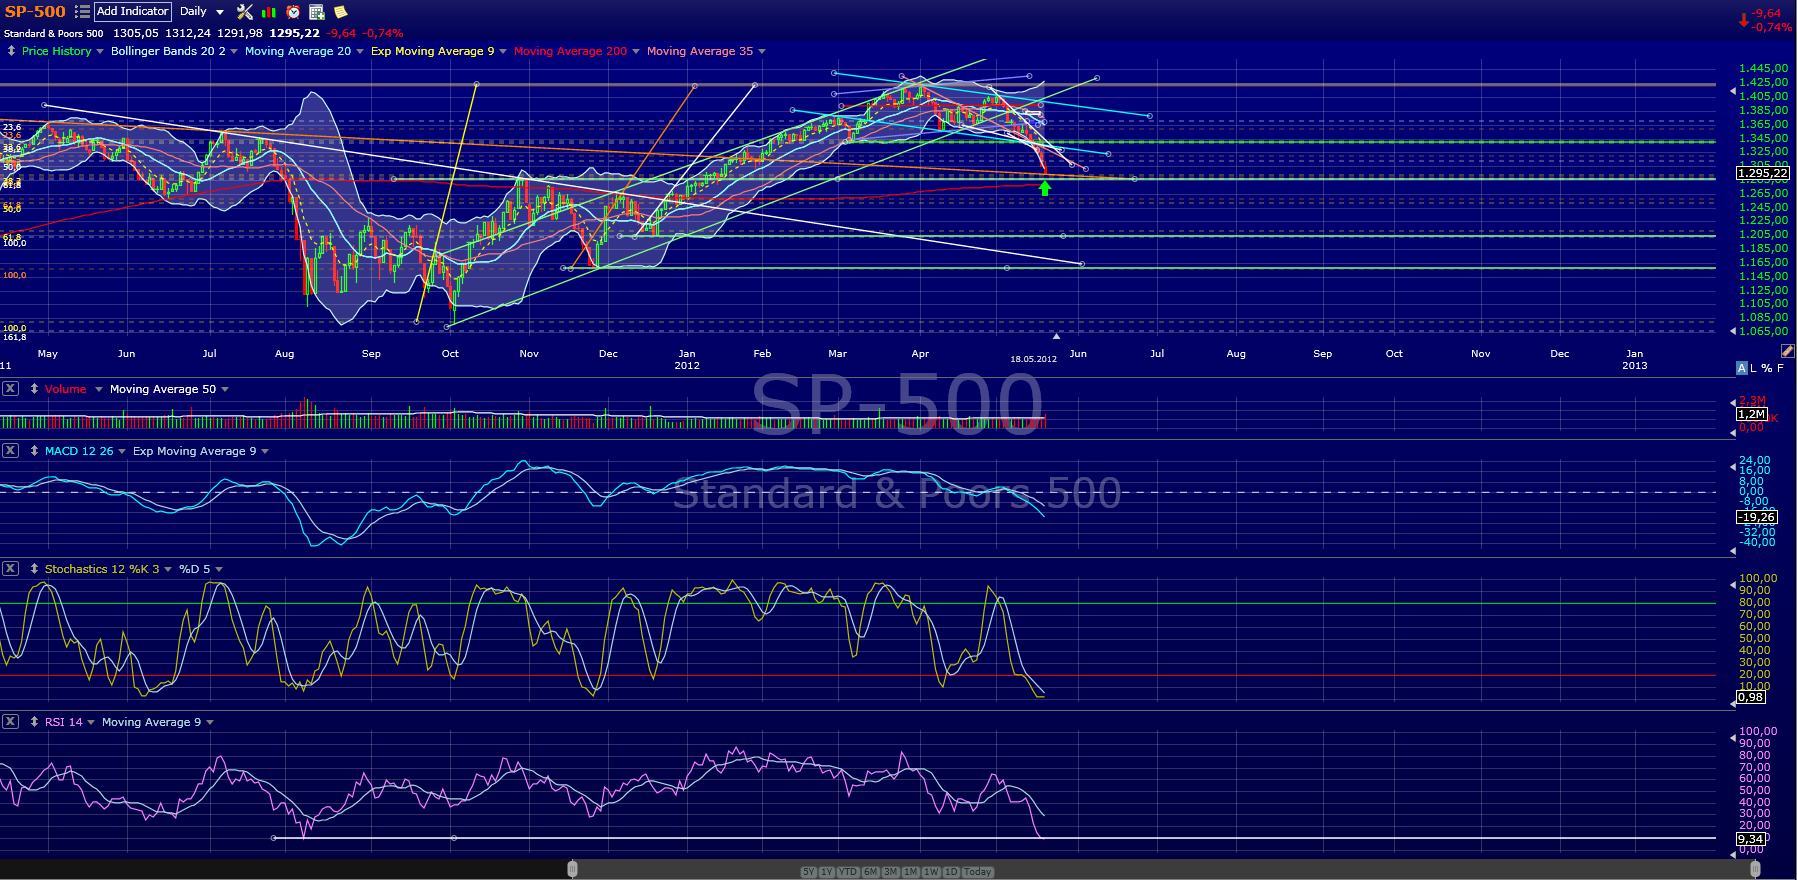Select the 3M time range
The height and width of the screenshot is (880, 1797).
point(890,872)
